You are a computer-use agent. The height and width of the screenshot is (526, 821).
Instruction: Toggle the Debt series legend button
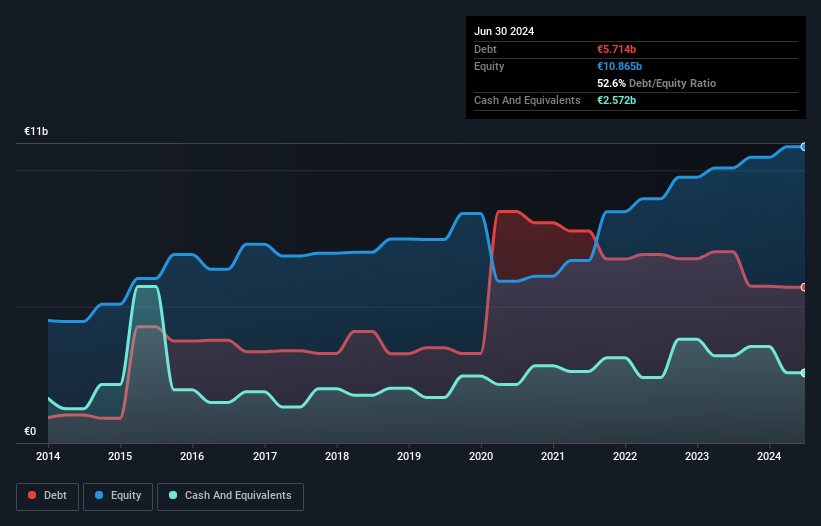(x=48, y=496)
